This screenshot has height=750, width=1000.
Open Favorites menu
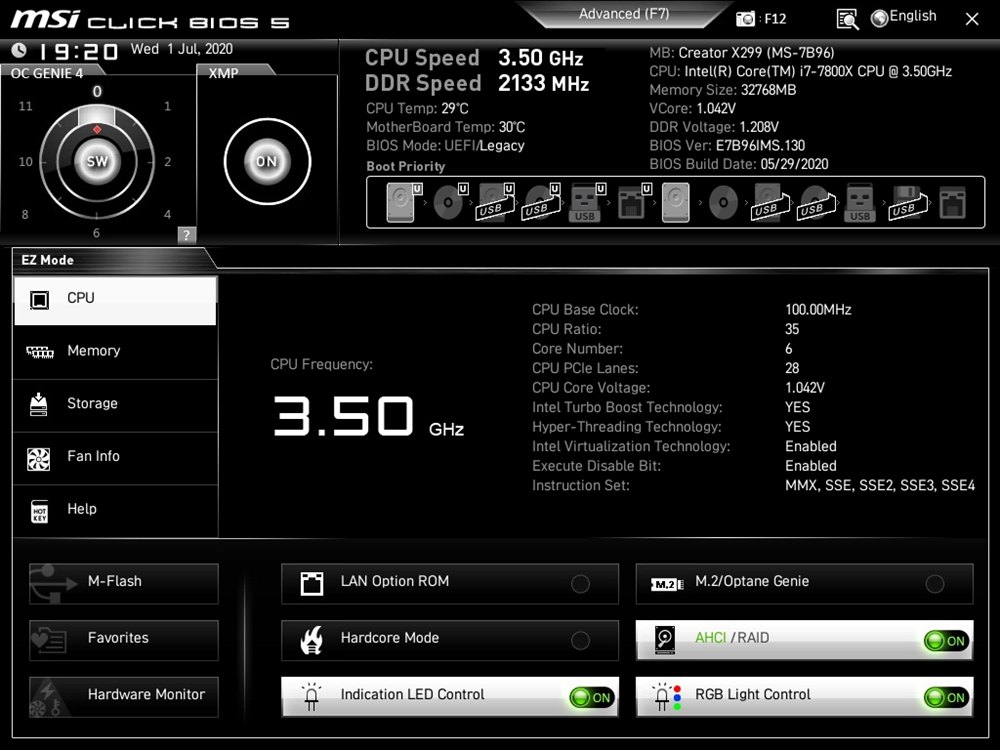(124, 640)
